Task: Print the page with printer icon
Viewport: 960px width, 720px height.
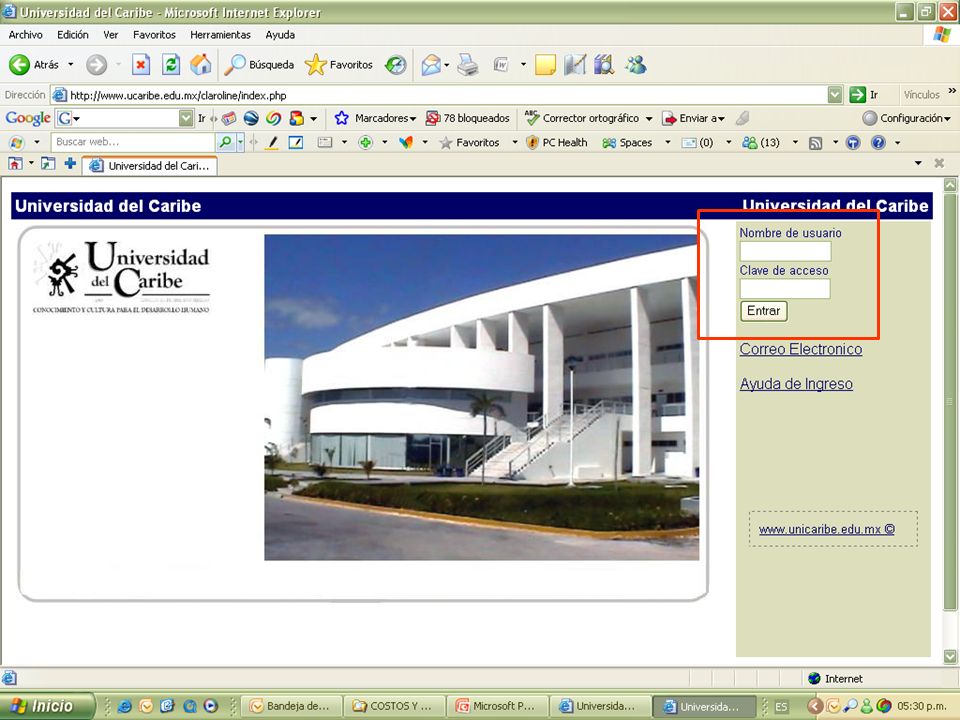Action: pos(468,64)
